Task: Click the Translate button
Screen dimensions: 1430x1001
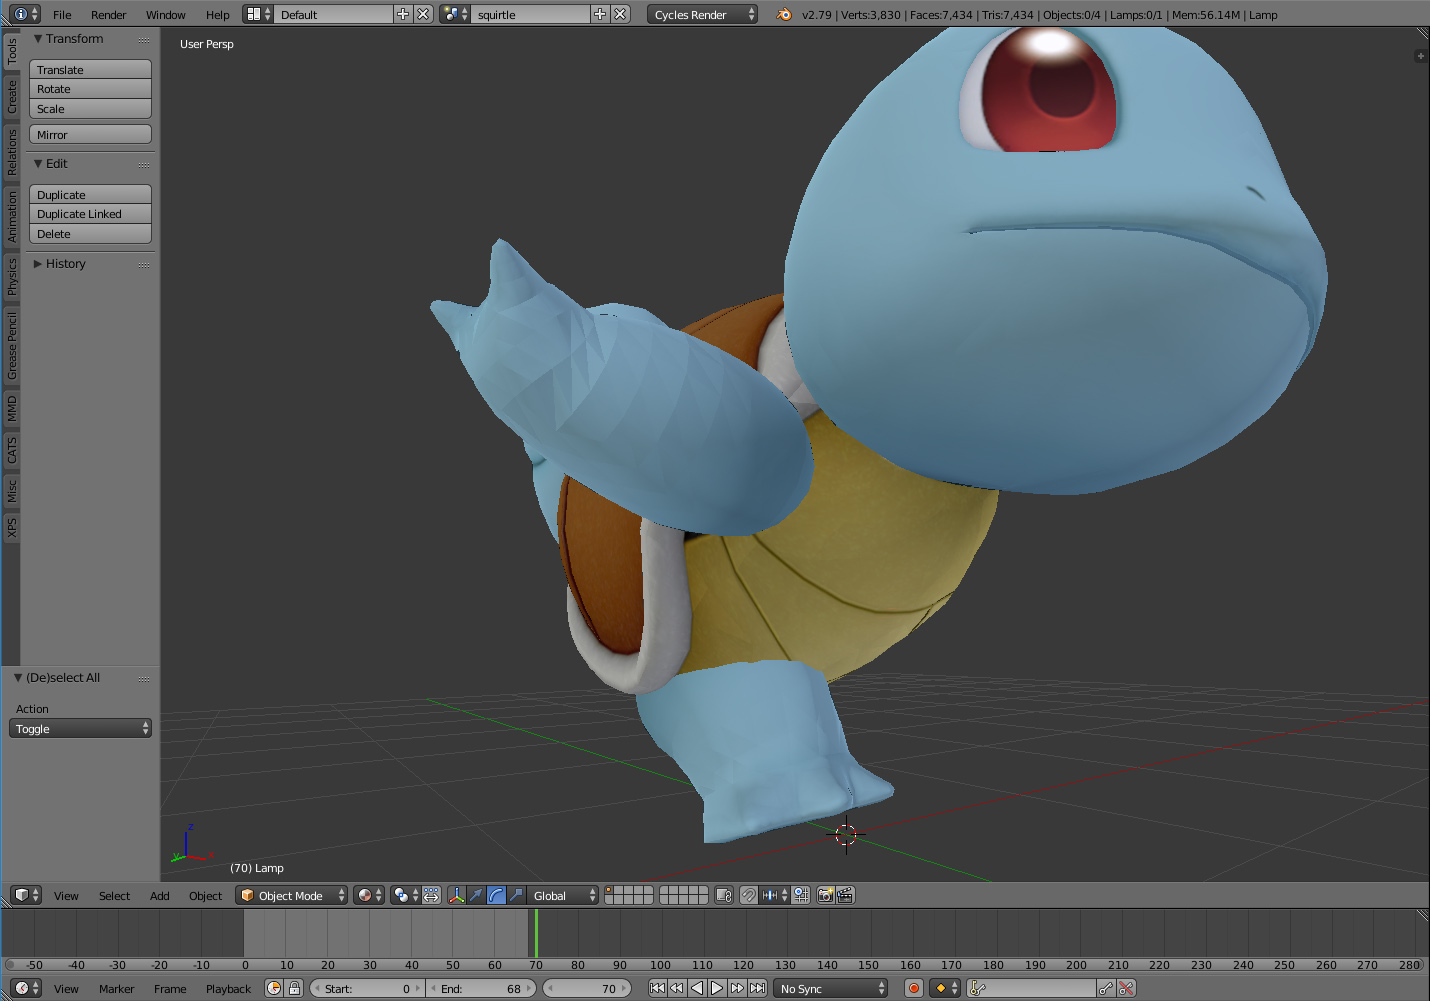Action: tap(90, 69)
